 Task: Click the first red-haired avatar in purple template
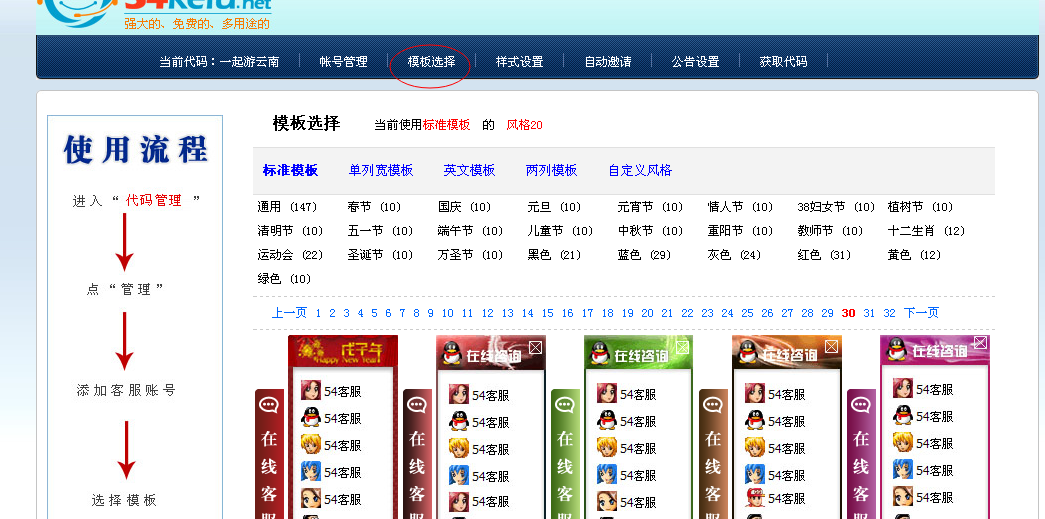[903, 388]
